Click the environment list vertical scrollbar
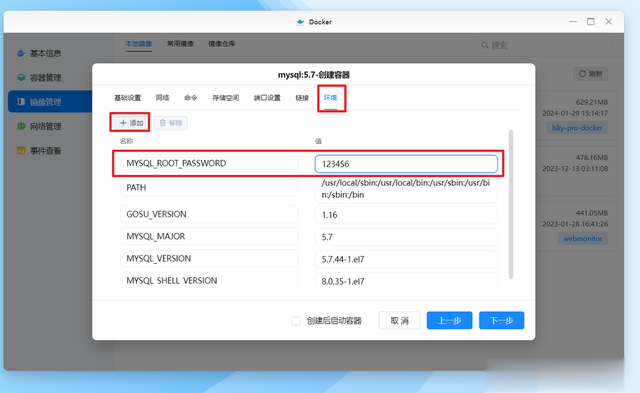Image resolution: width=640 pixels, height=393 pixels. 511,204
